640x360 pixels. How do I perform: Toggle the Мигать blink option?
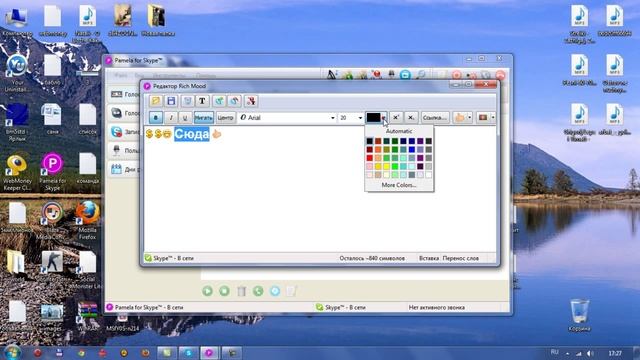pyautogui.click(x=204, y=118)
